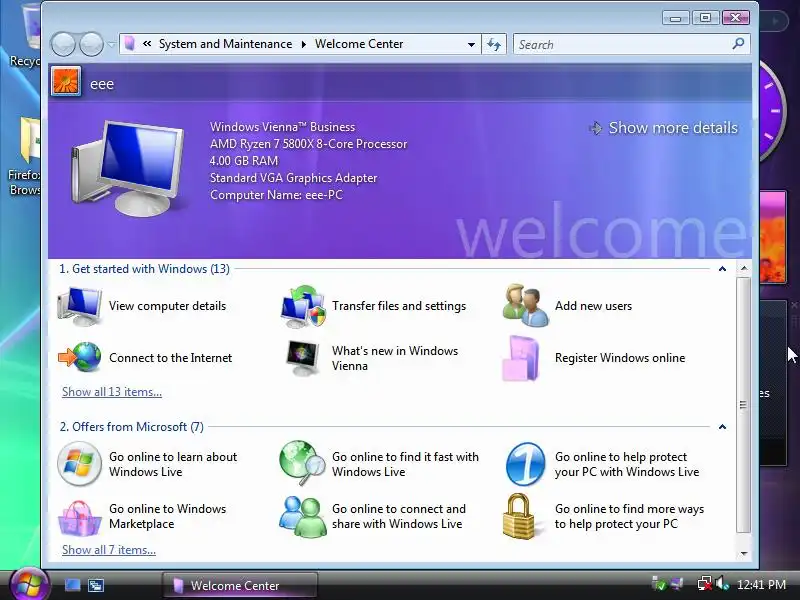Viewport: 800px width, 600px height.
Task: Open find it fast with Windows Live icon
Action: click(x=302, y=463)
